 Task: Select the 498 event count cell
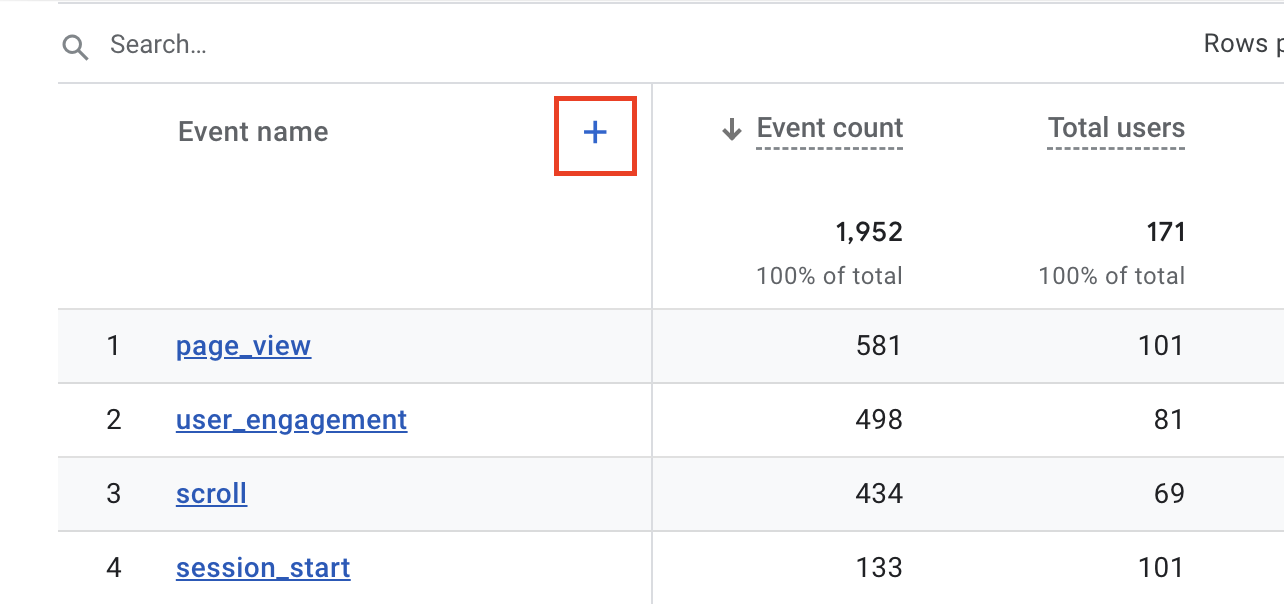[879, 420]
